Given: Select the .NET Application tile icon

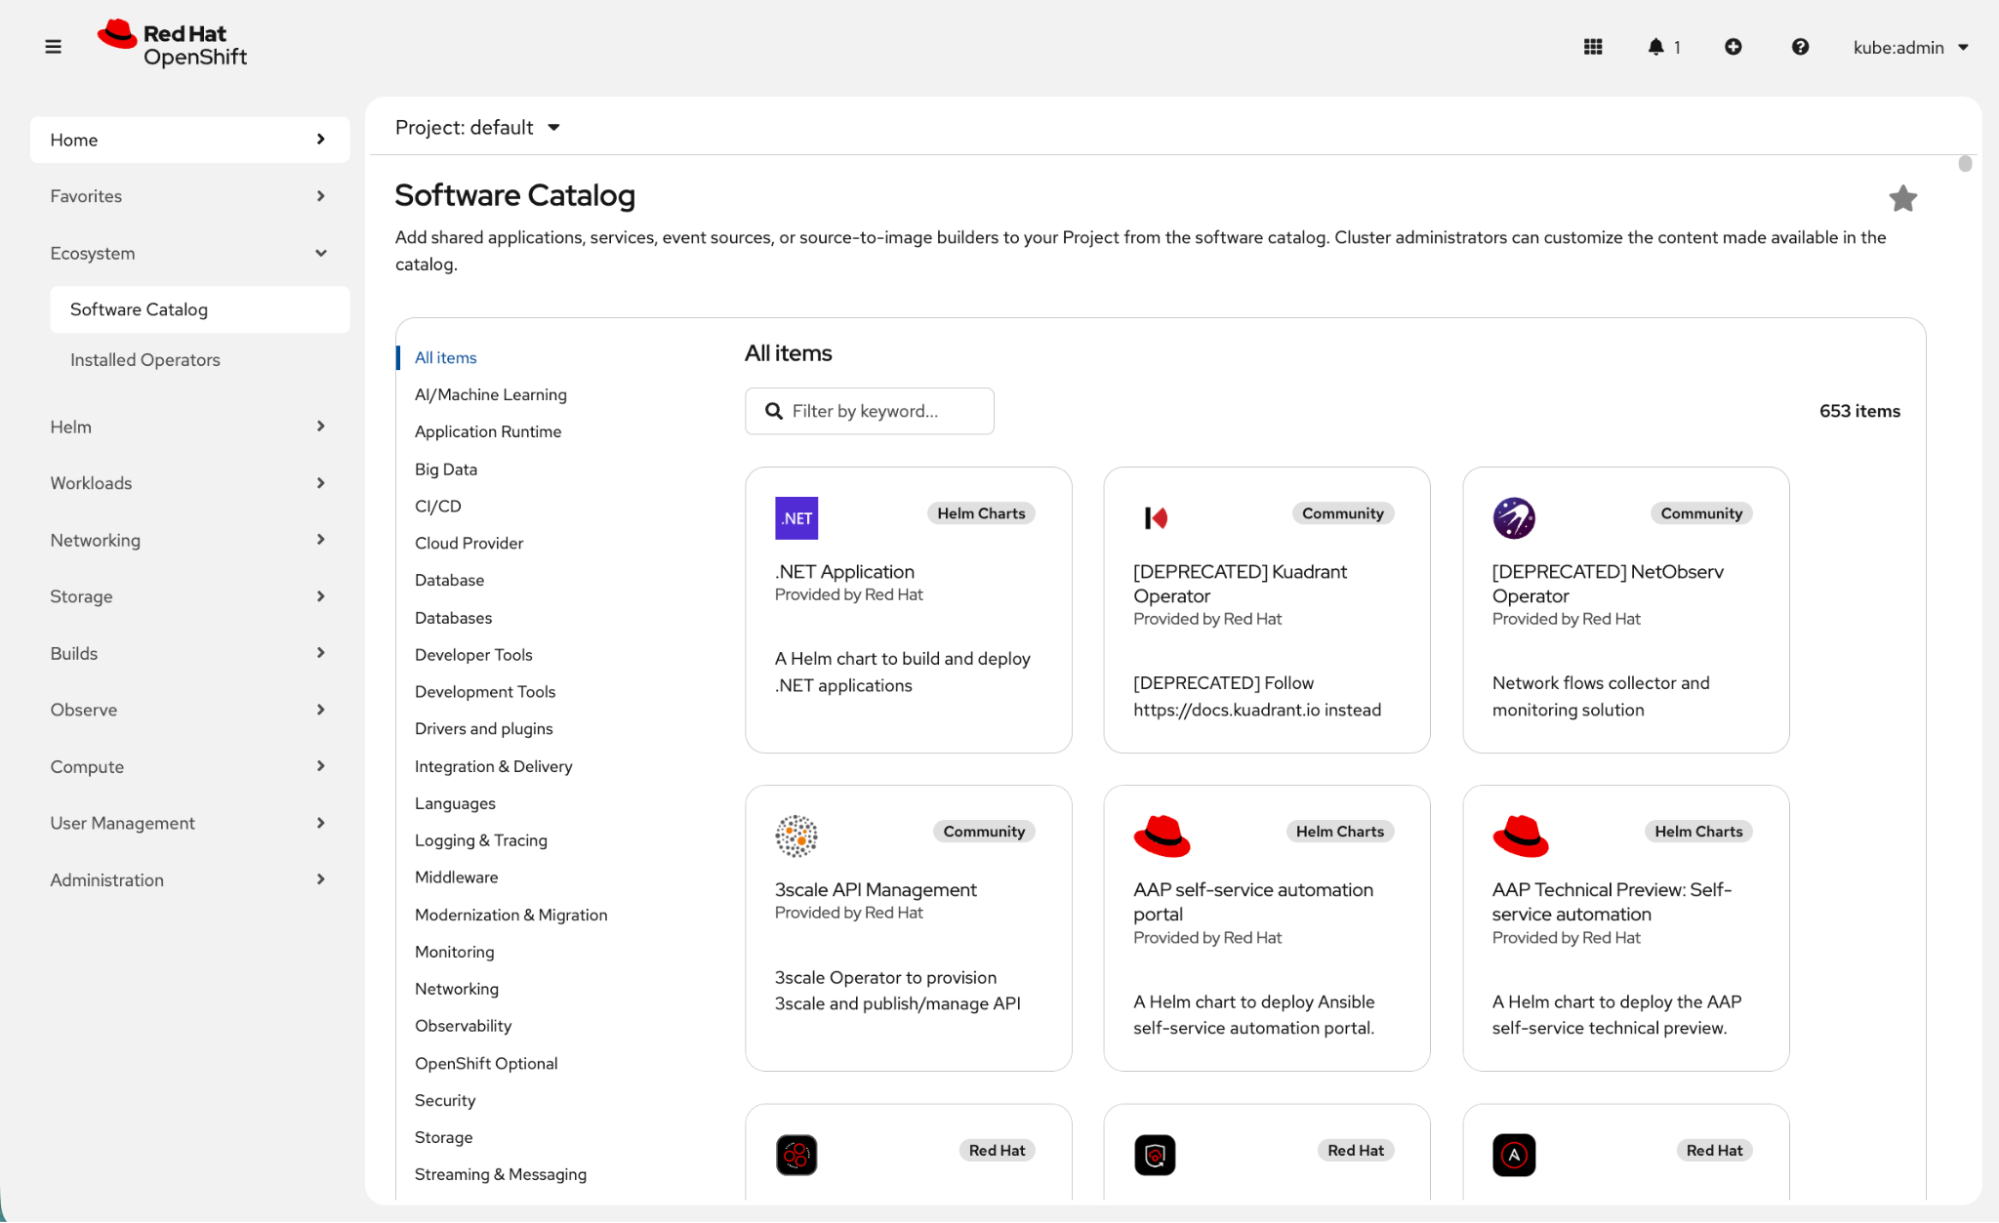Looking at the screenshot, I should click(796, 518).
